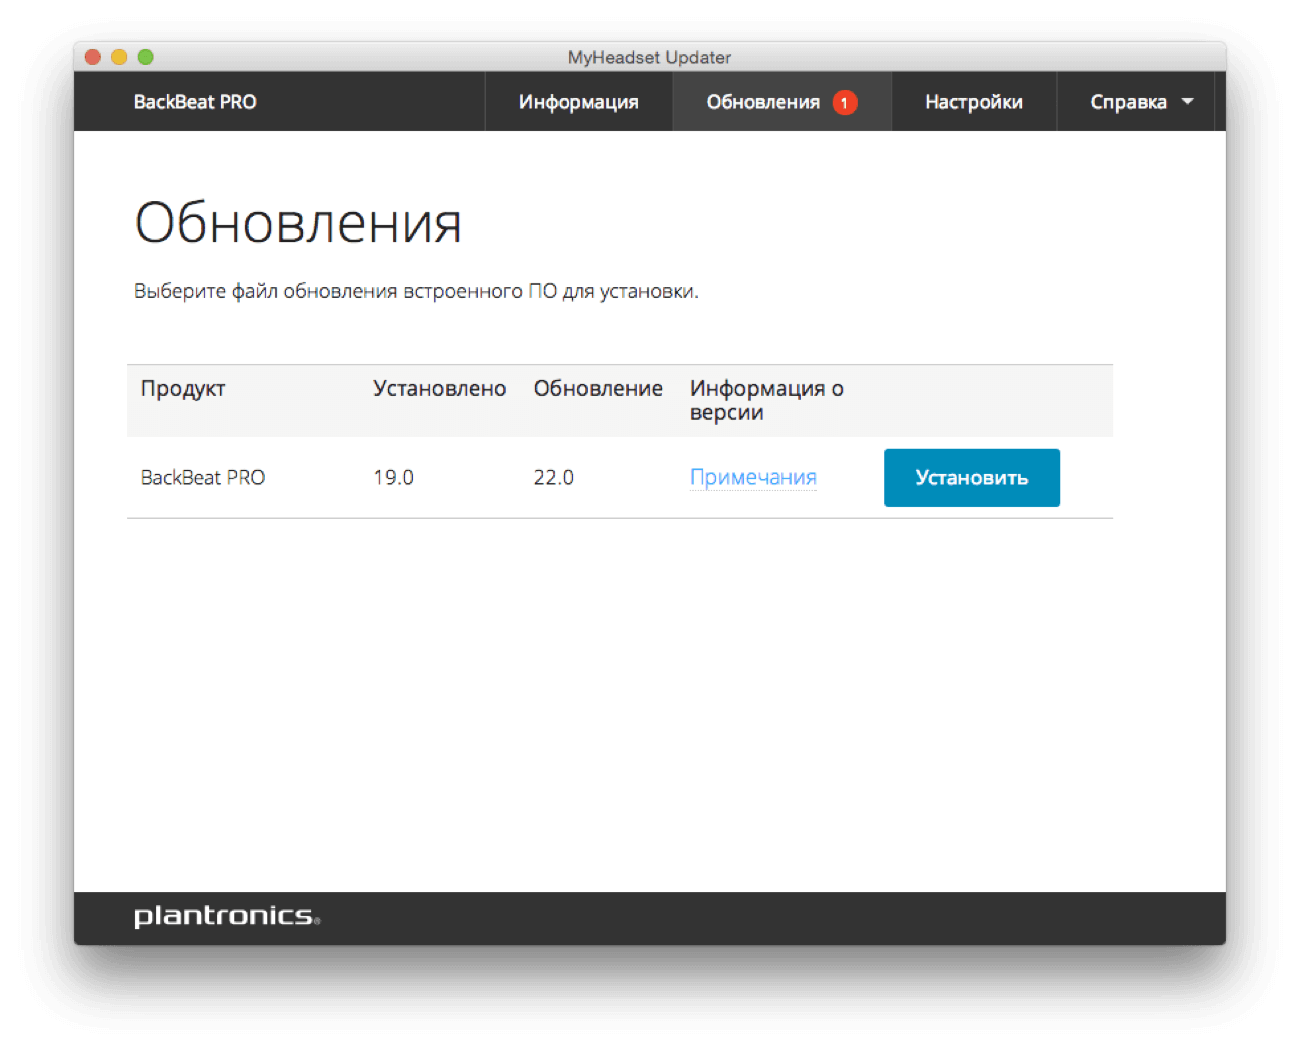Click the Продукт column header
The width and height of the screenshot is (1300, 1051).
pos(183,388)
